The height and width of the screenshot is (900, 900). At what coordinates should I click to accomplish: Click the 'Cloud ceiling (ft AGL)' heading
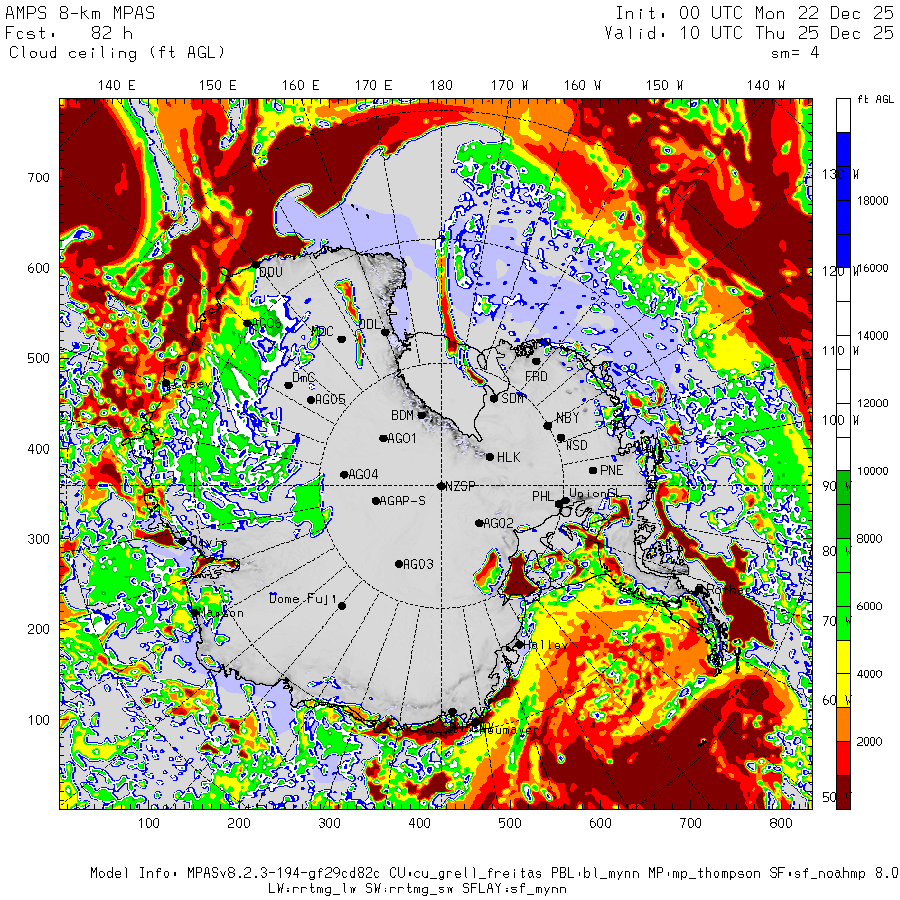117,53
